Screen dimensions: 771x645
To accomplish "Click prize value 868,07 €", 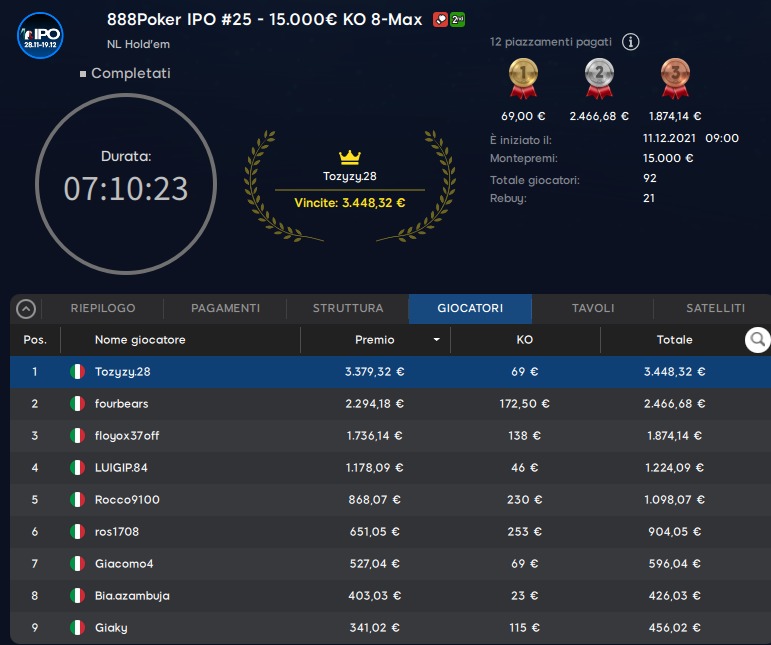I will [375, 499].
